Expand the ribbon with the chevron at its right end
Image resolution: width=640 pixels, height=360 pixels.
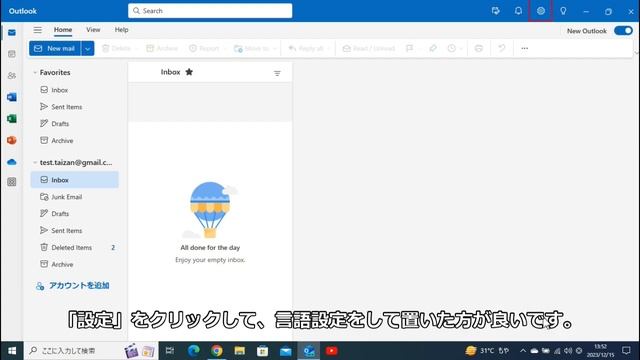point(636,53)
